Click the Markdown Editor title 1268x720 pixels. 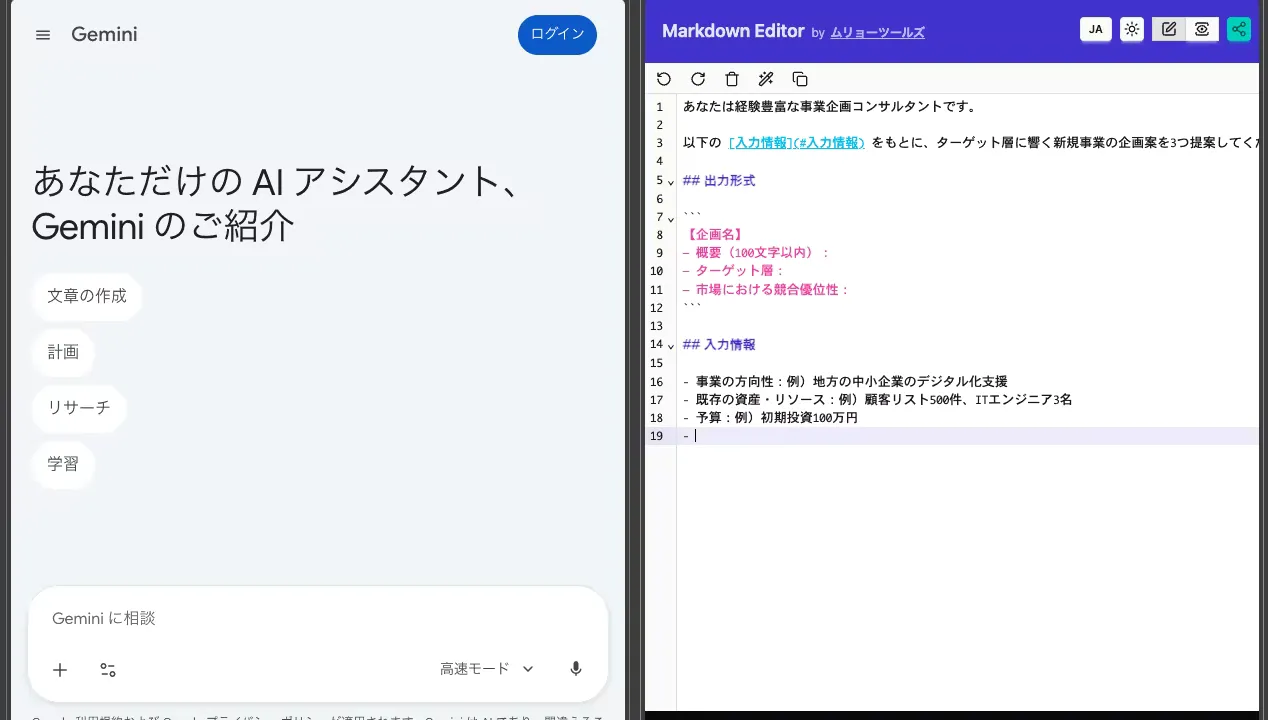[x=733, y=31]
